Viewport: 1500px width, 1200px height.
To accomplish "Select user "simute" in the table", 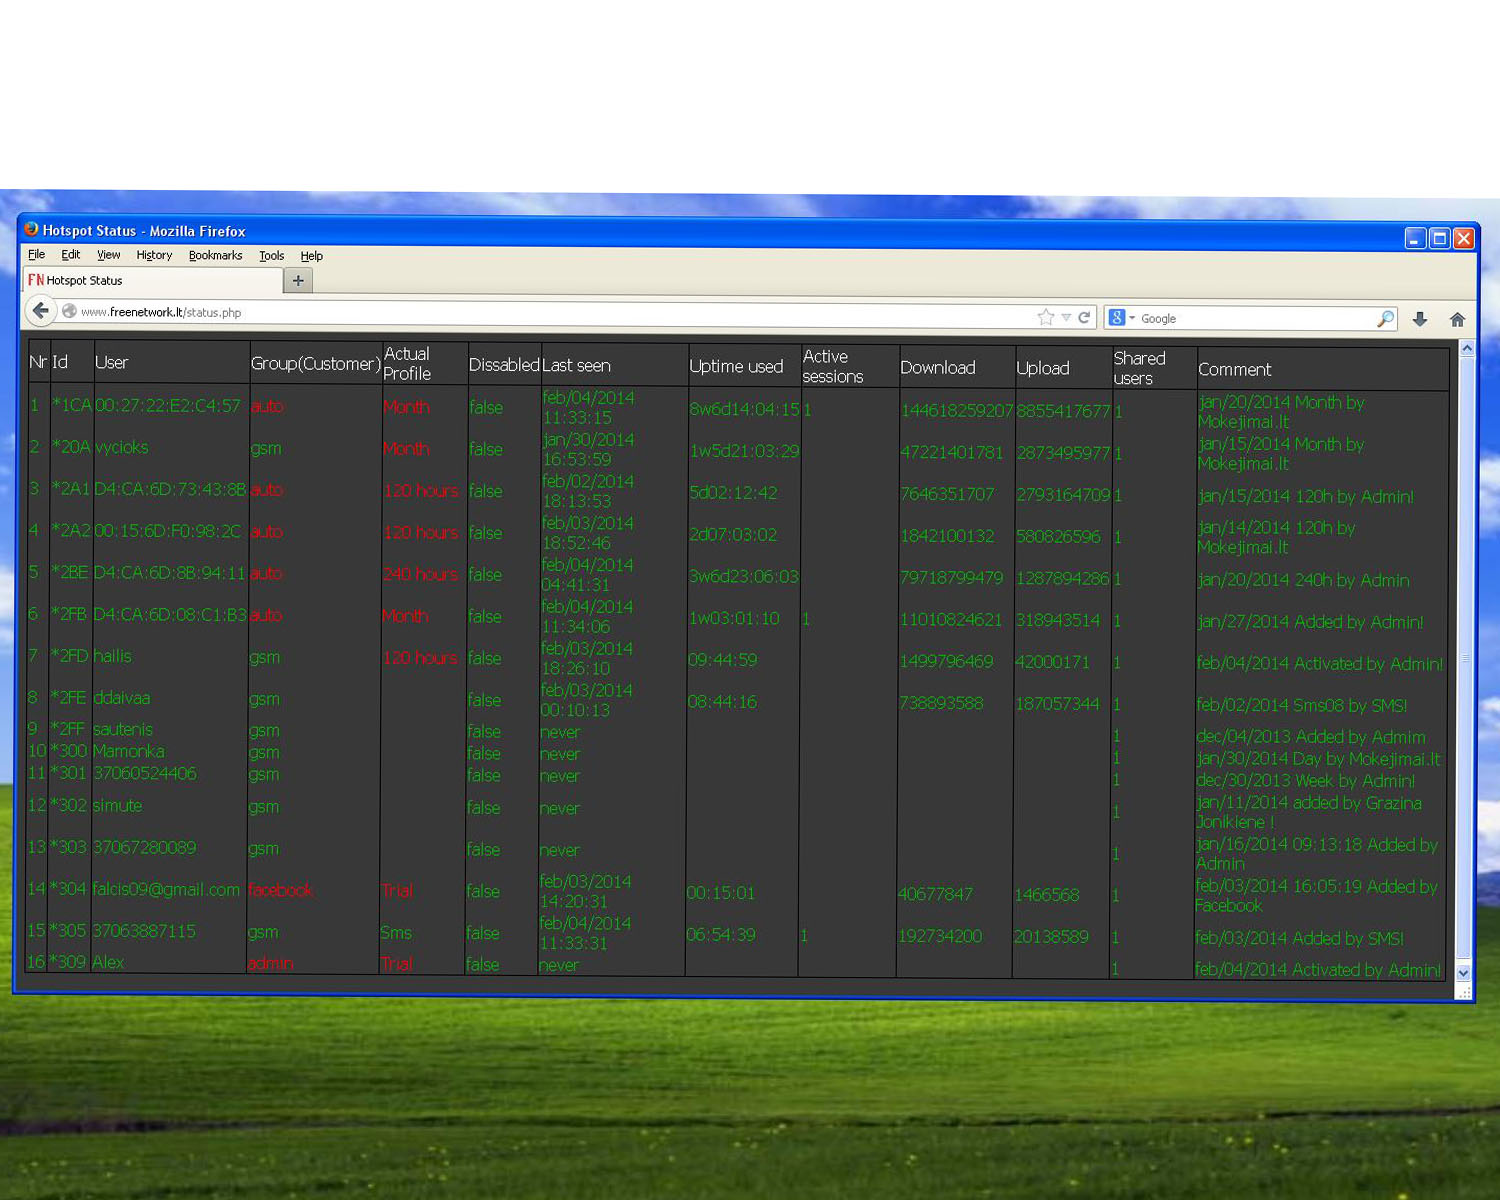I will point(117,806).
